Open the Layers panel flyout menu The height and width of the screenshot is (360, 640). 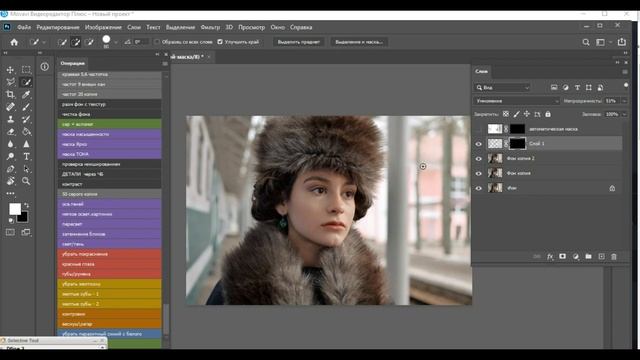click(x=625, y=71)
